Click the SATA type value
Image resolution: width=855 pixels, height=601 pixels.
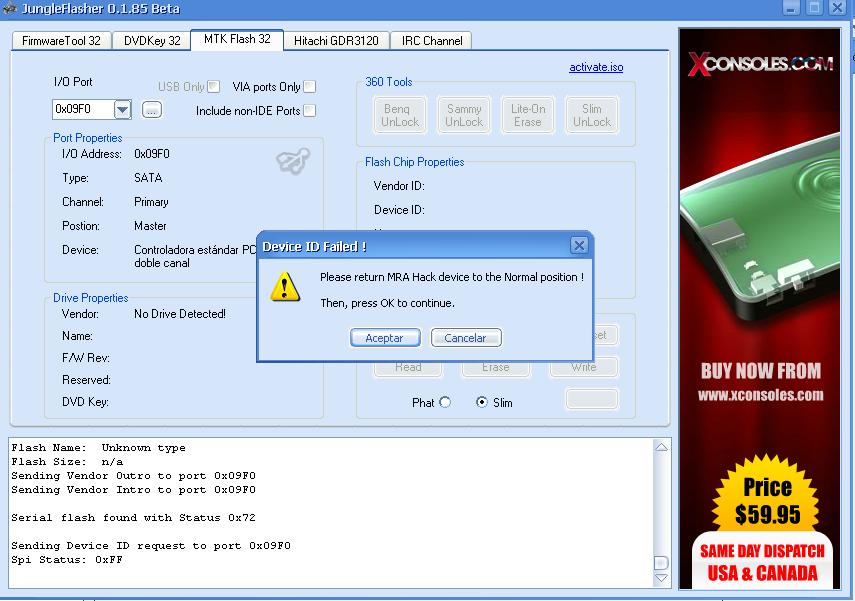tap(148, 178)
